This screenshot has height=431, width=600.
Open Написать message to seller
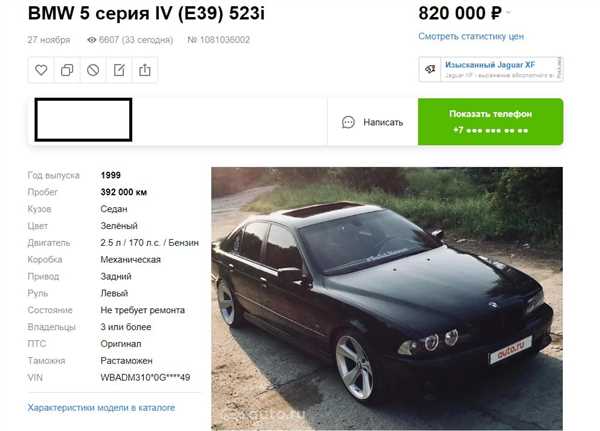[x=372, y=122]
